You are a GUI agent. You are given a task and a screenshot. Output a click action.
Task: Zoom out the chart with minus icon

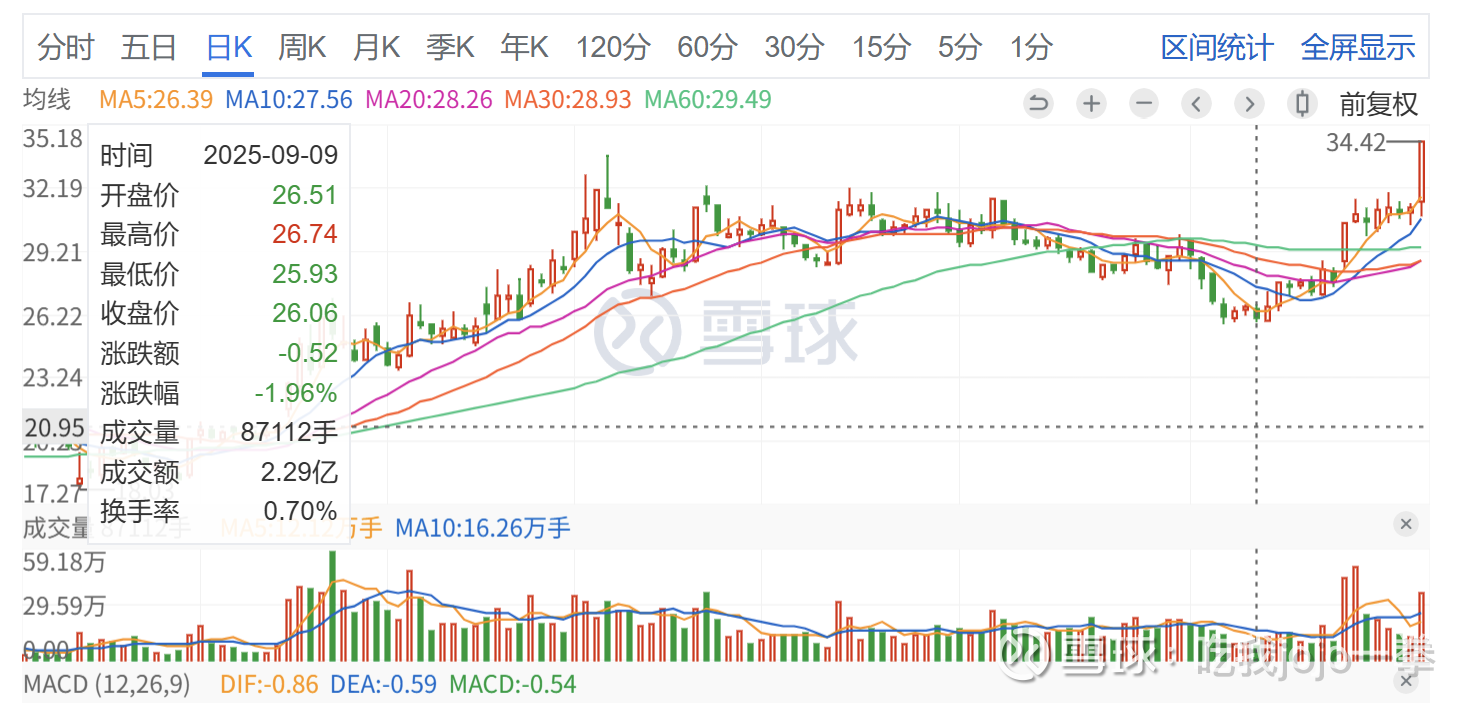coord(1144,103)
